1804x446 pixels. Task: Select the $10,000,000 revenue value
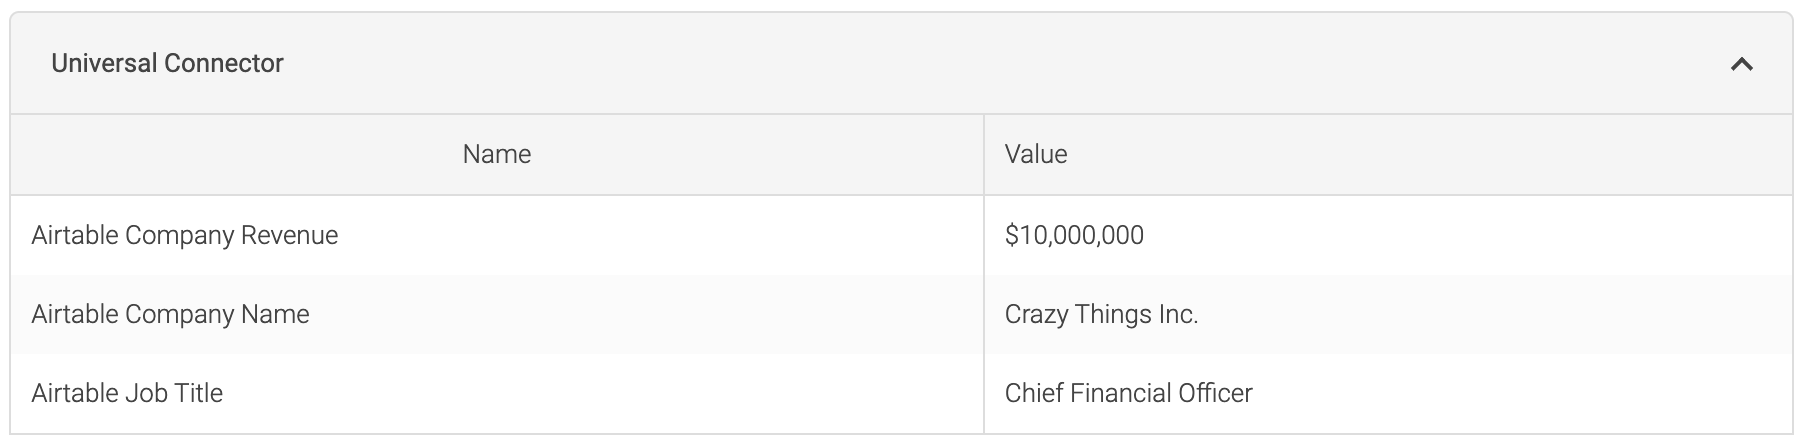coord(1074,235)
